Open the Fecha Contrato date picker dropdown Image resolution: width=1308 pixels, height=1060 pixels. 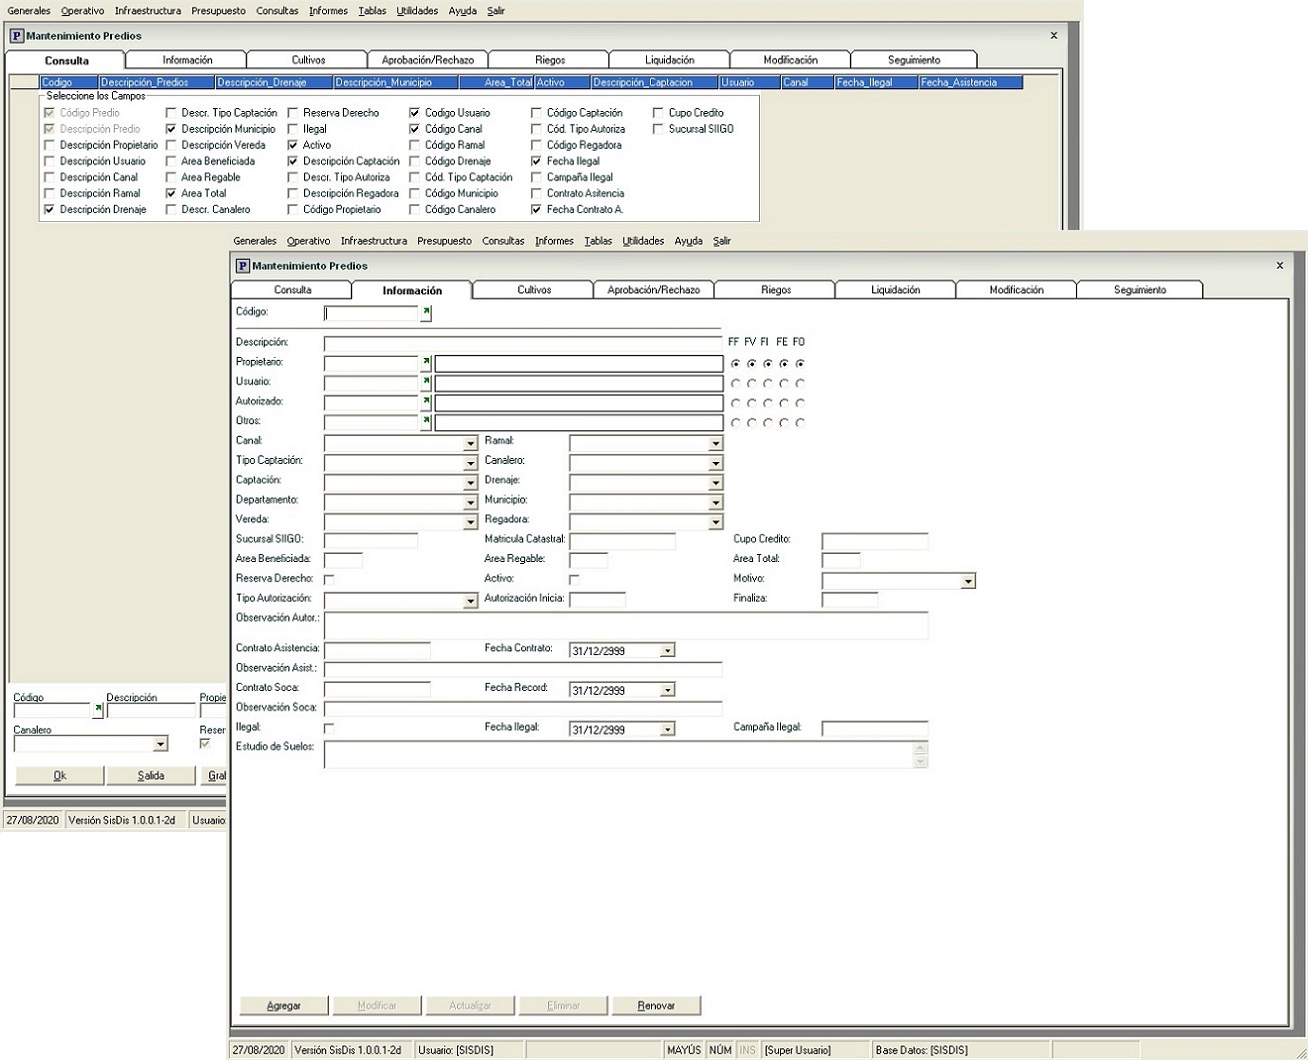[667, 651]
